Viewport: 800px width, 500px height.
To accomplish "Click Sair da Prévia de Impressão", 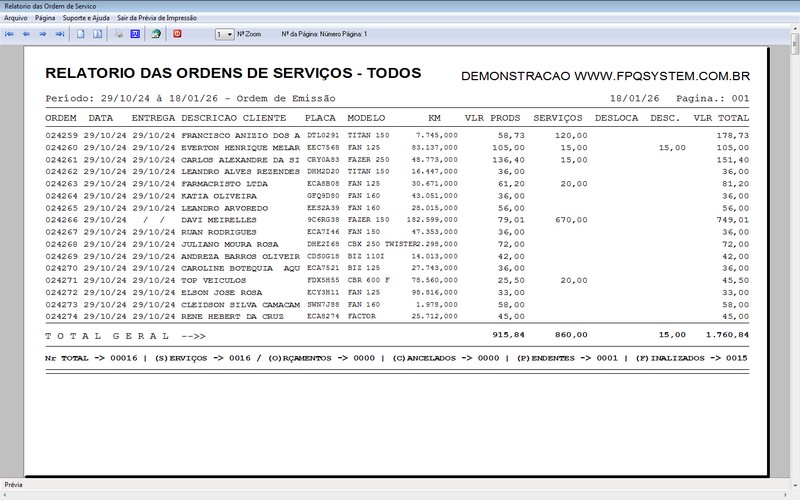I will [x=157, y=18].
